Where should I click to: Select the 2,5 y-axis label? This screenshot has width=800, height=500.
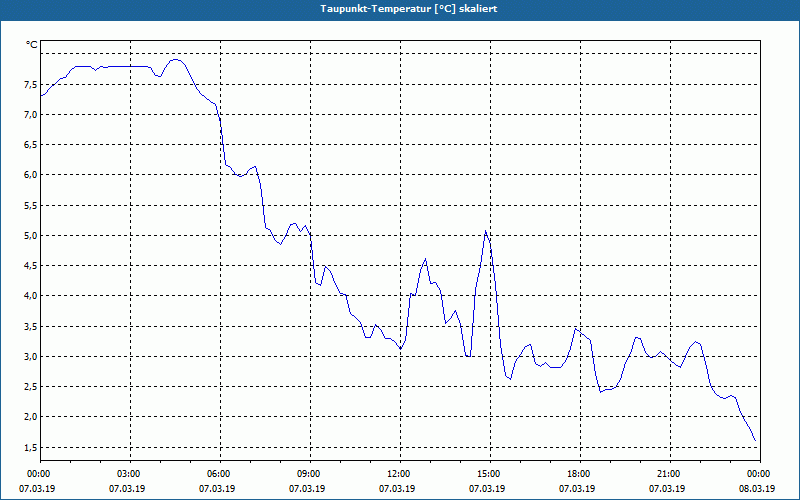(x=31, y=387)
